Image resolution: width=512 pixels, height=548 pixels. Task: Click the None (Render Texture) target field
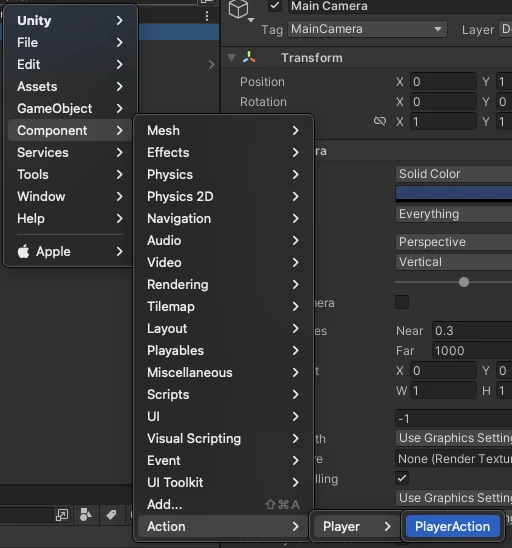point(454,459)
